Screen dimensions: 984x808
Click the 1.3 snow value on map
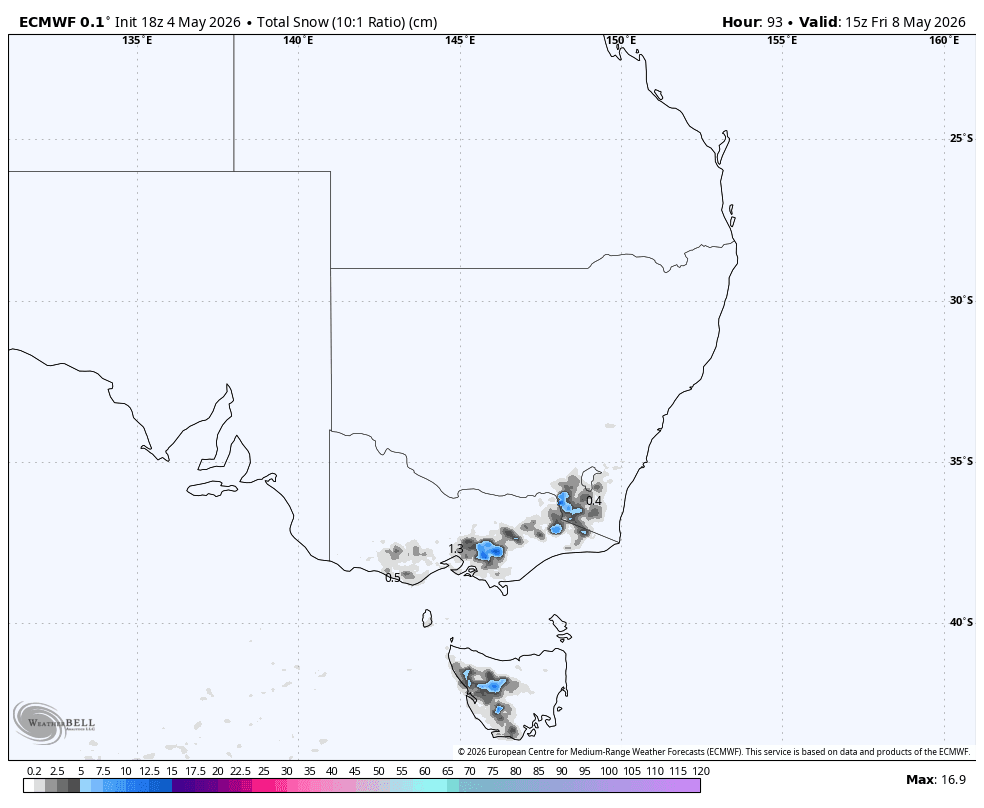(456, 549)
